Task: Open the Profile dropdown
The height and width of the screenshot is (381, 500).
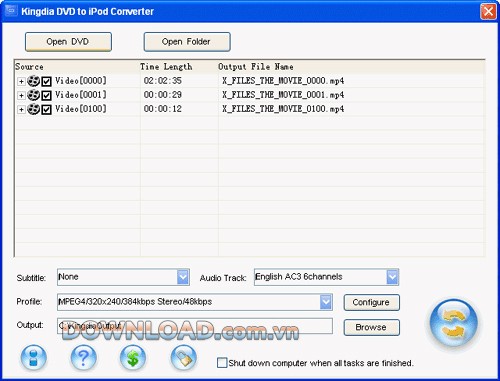Action: (x=326, y=302)
